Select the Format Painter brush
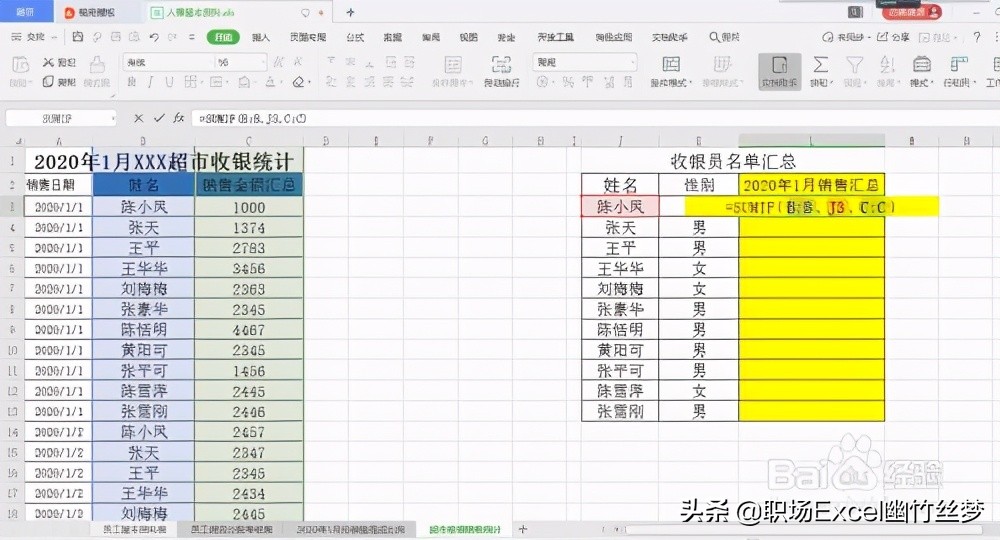Viewport: 1000px width, 540px height. coord(97,65)
